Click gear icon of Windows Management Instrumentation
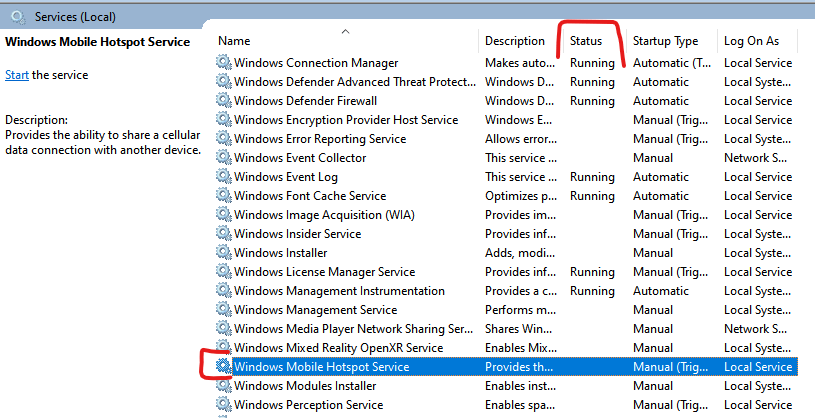The width and height of the screenshot is (815, 418). (x=224, y=290)
